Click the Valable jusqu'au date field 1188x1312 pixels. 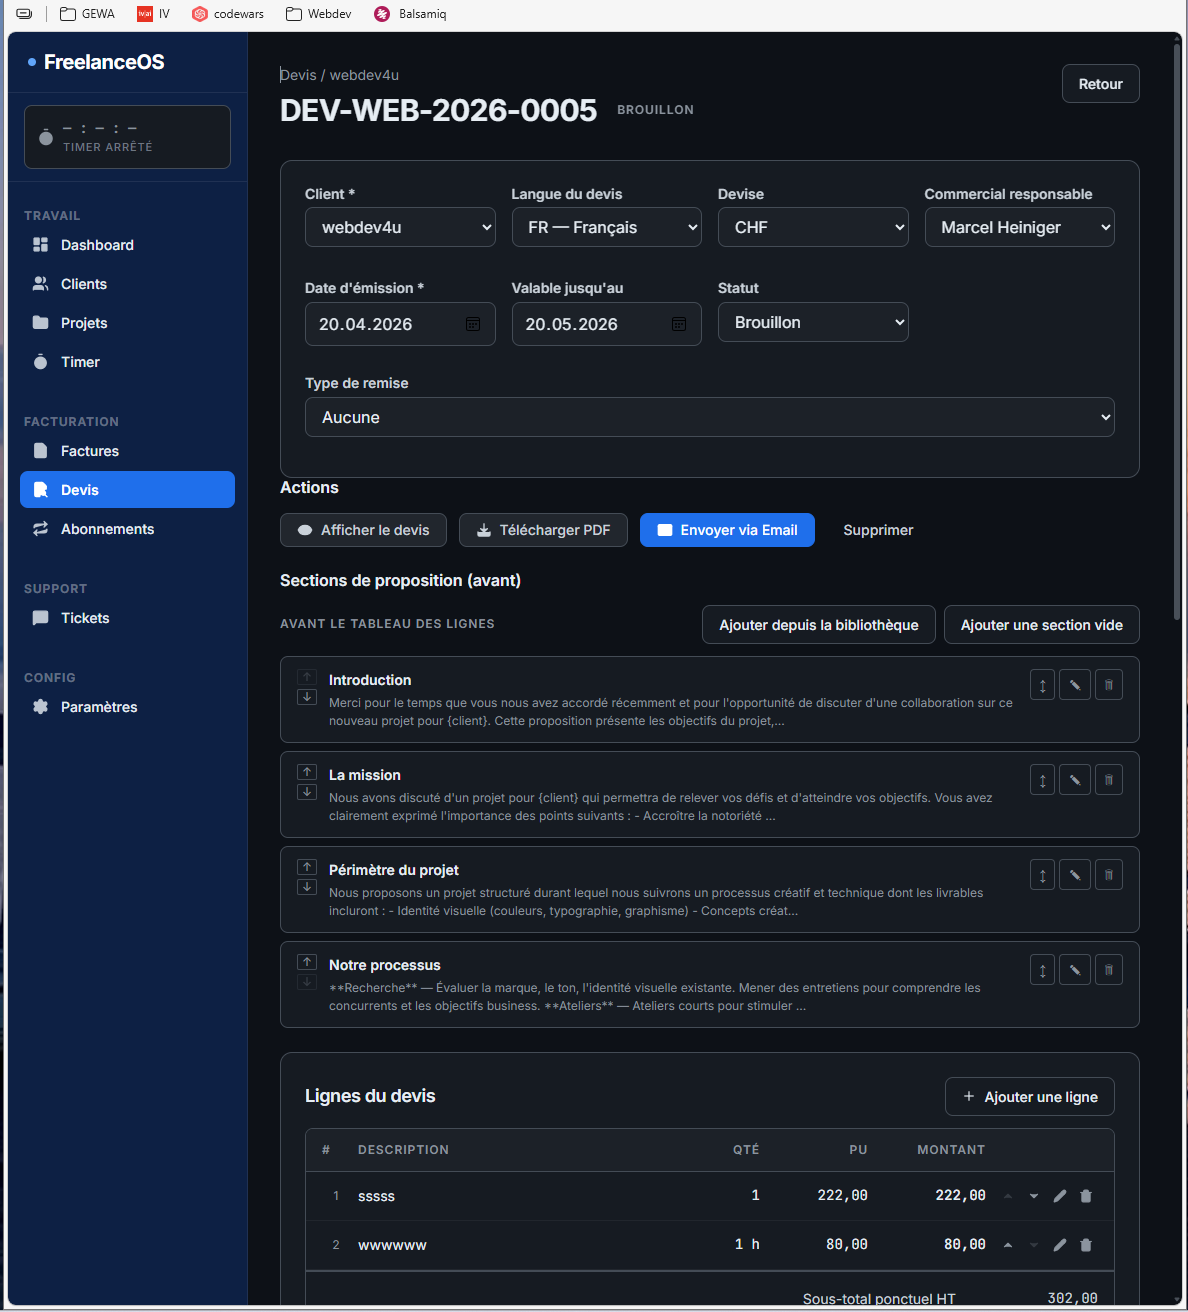[590, 324]
